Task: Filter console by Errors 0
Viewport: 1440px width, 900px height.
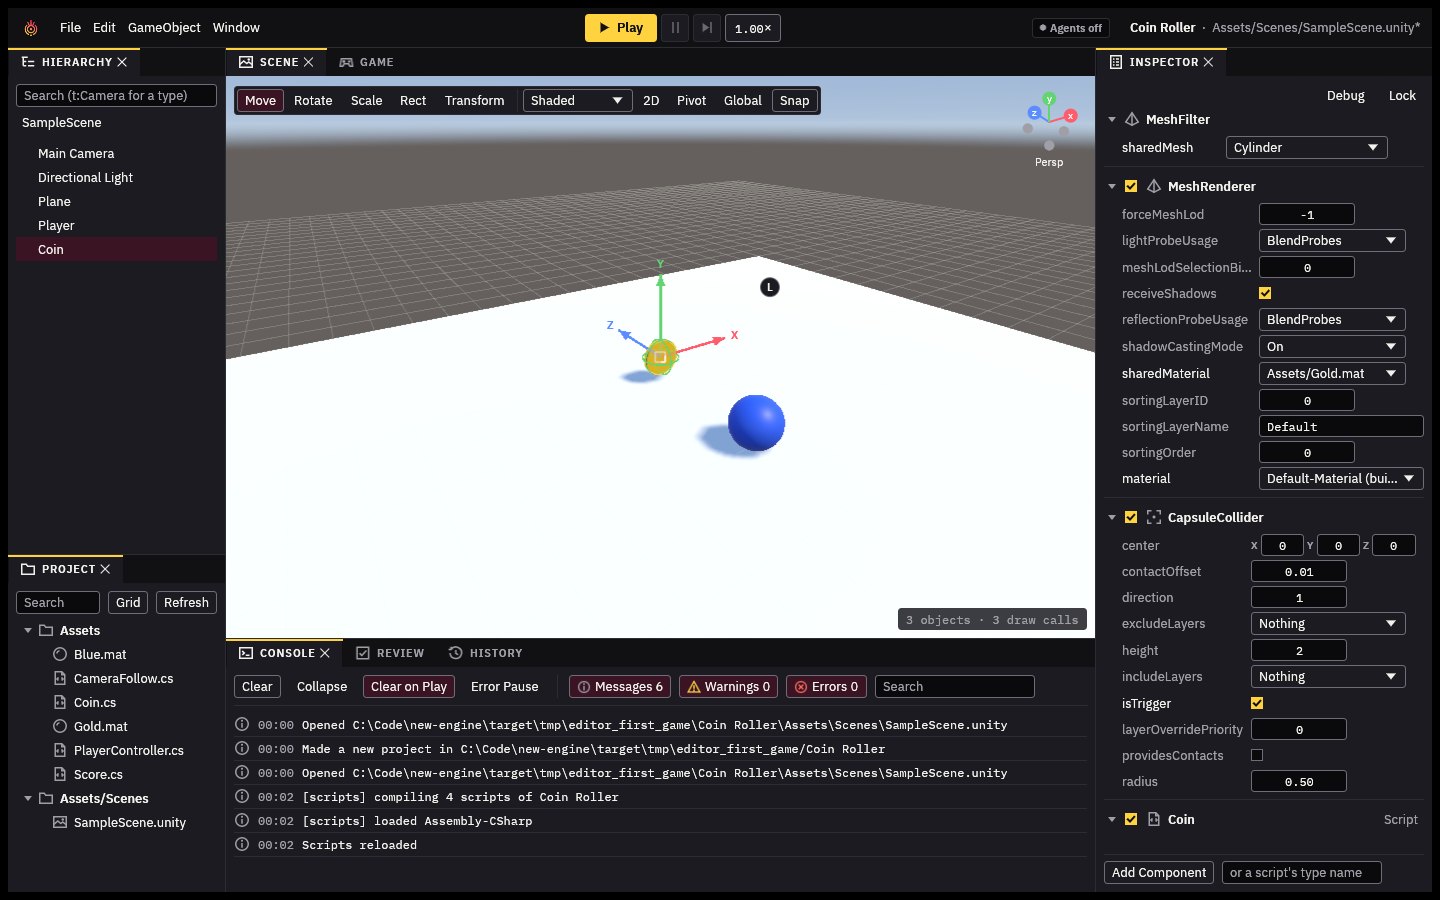Action: pos(826,687)
